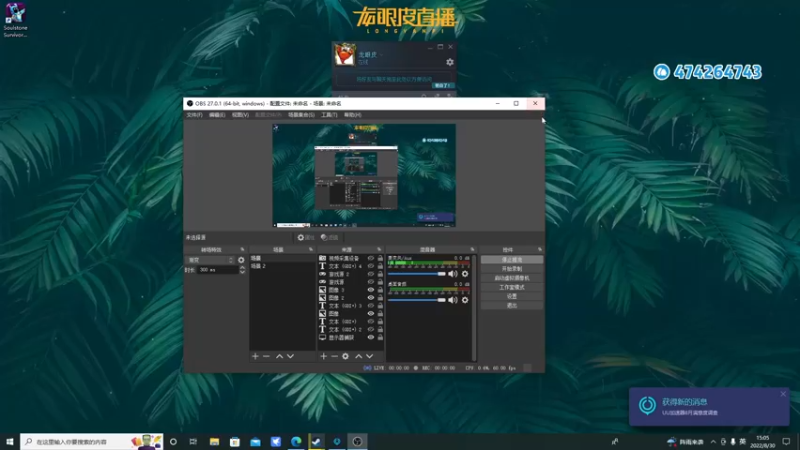The image size is (800, 450).
Task: Select 场景 2 in the scenes list
Action: pyautogui.click(x=282, y=266)
